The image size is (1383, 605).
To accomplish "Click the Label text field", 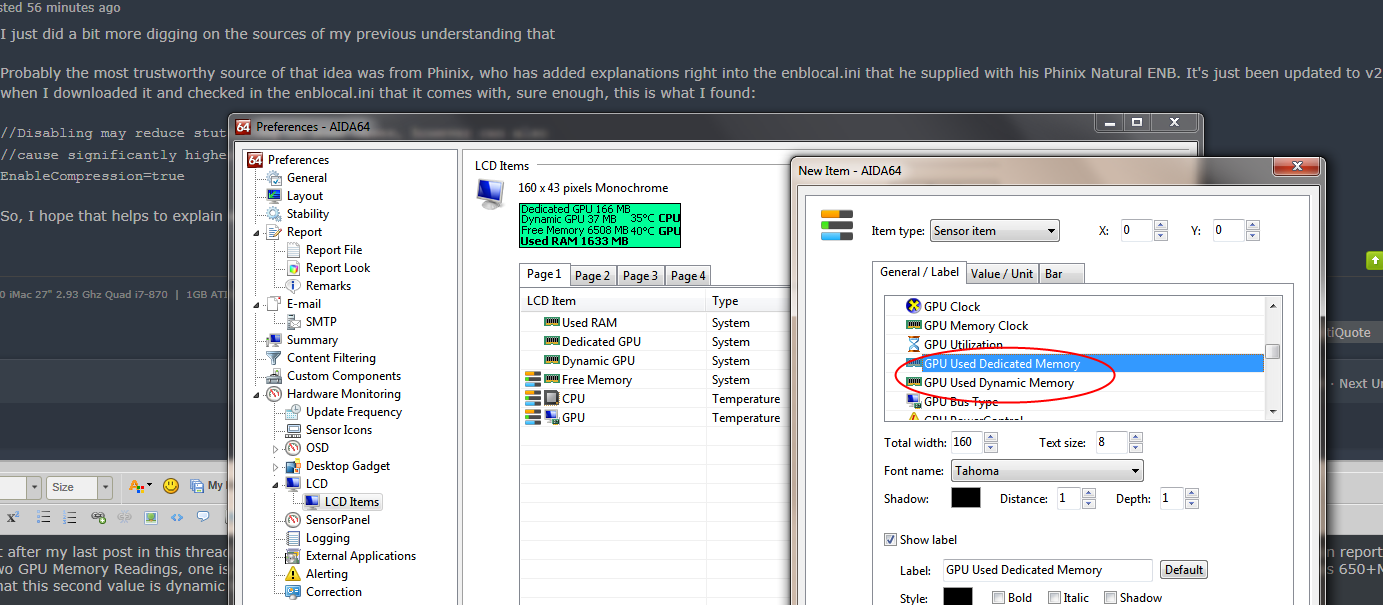I will tap(1048, 570).
